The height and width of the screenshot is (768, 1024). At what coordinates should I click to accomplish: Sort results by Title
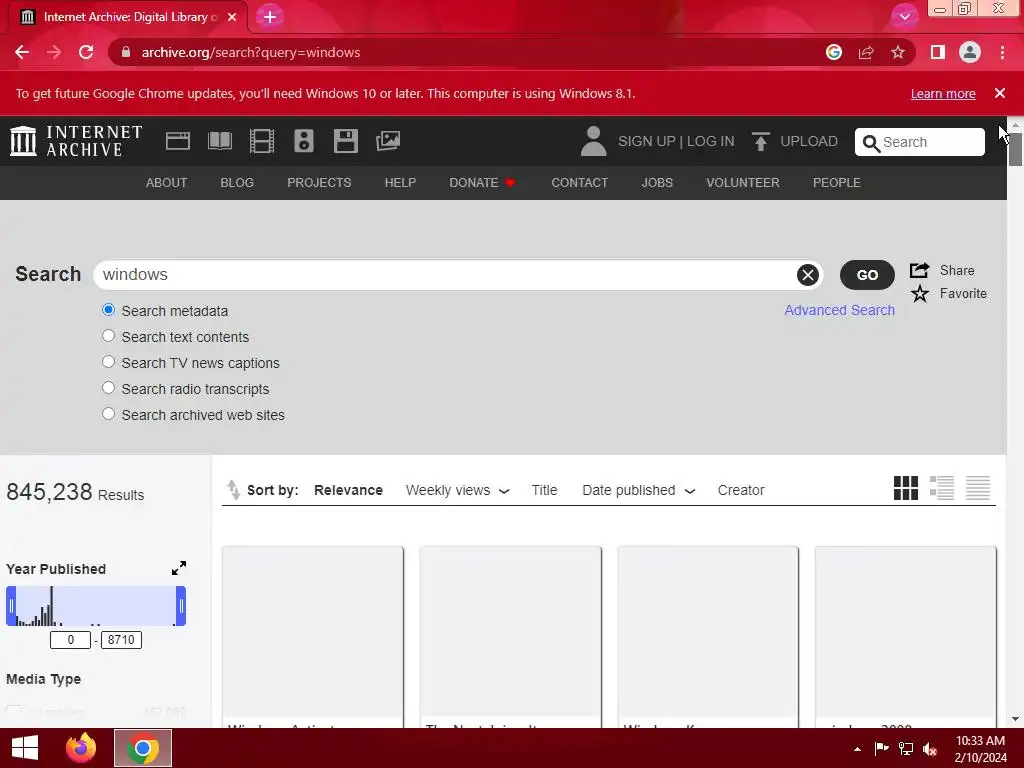click(545, 490)
